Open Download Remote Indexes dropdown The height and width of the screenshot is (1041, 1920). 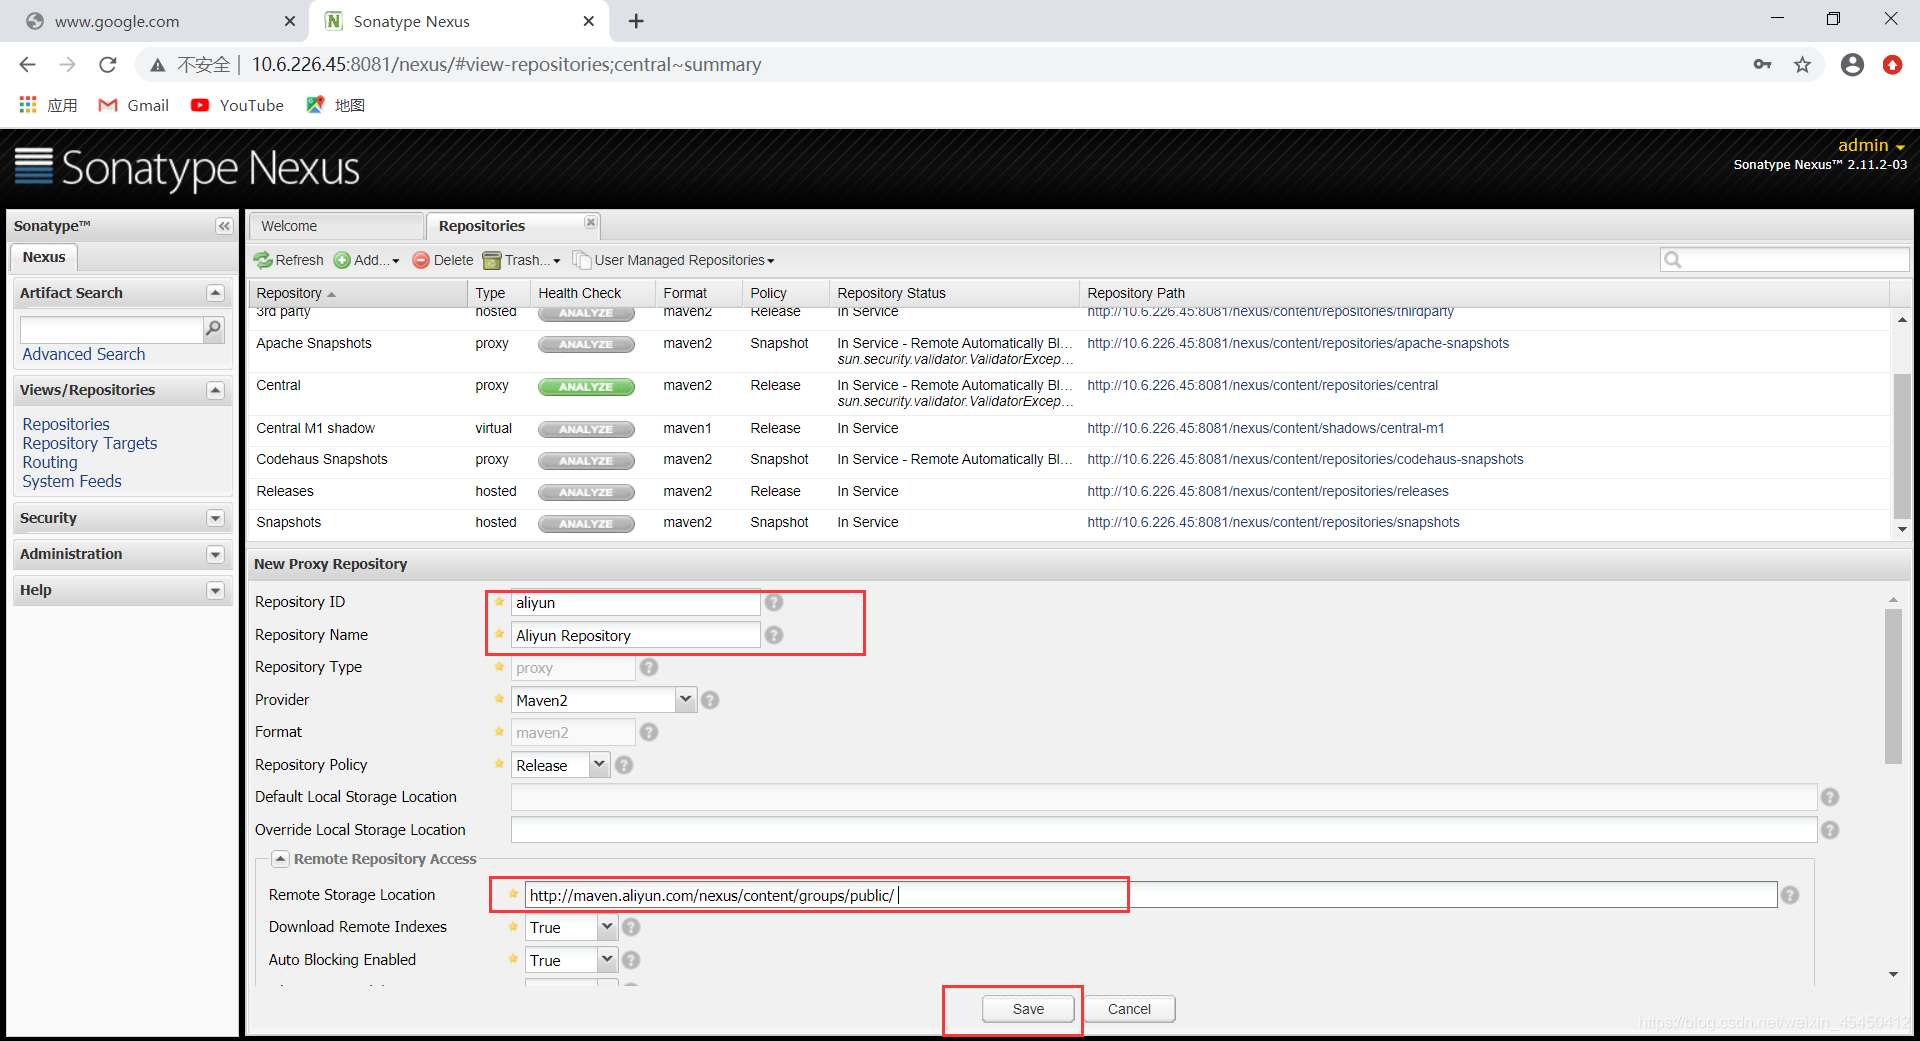tap(606, 927)
